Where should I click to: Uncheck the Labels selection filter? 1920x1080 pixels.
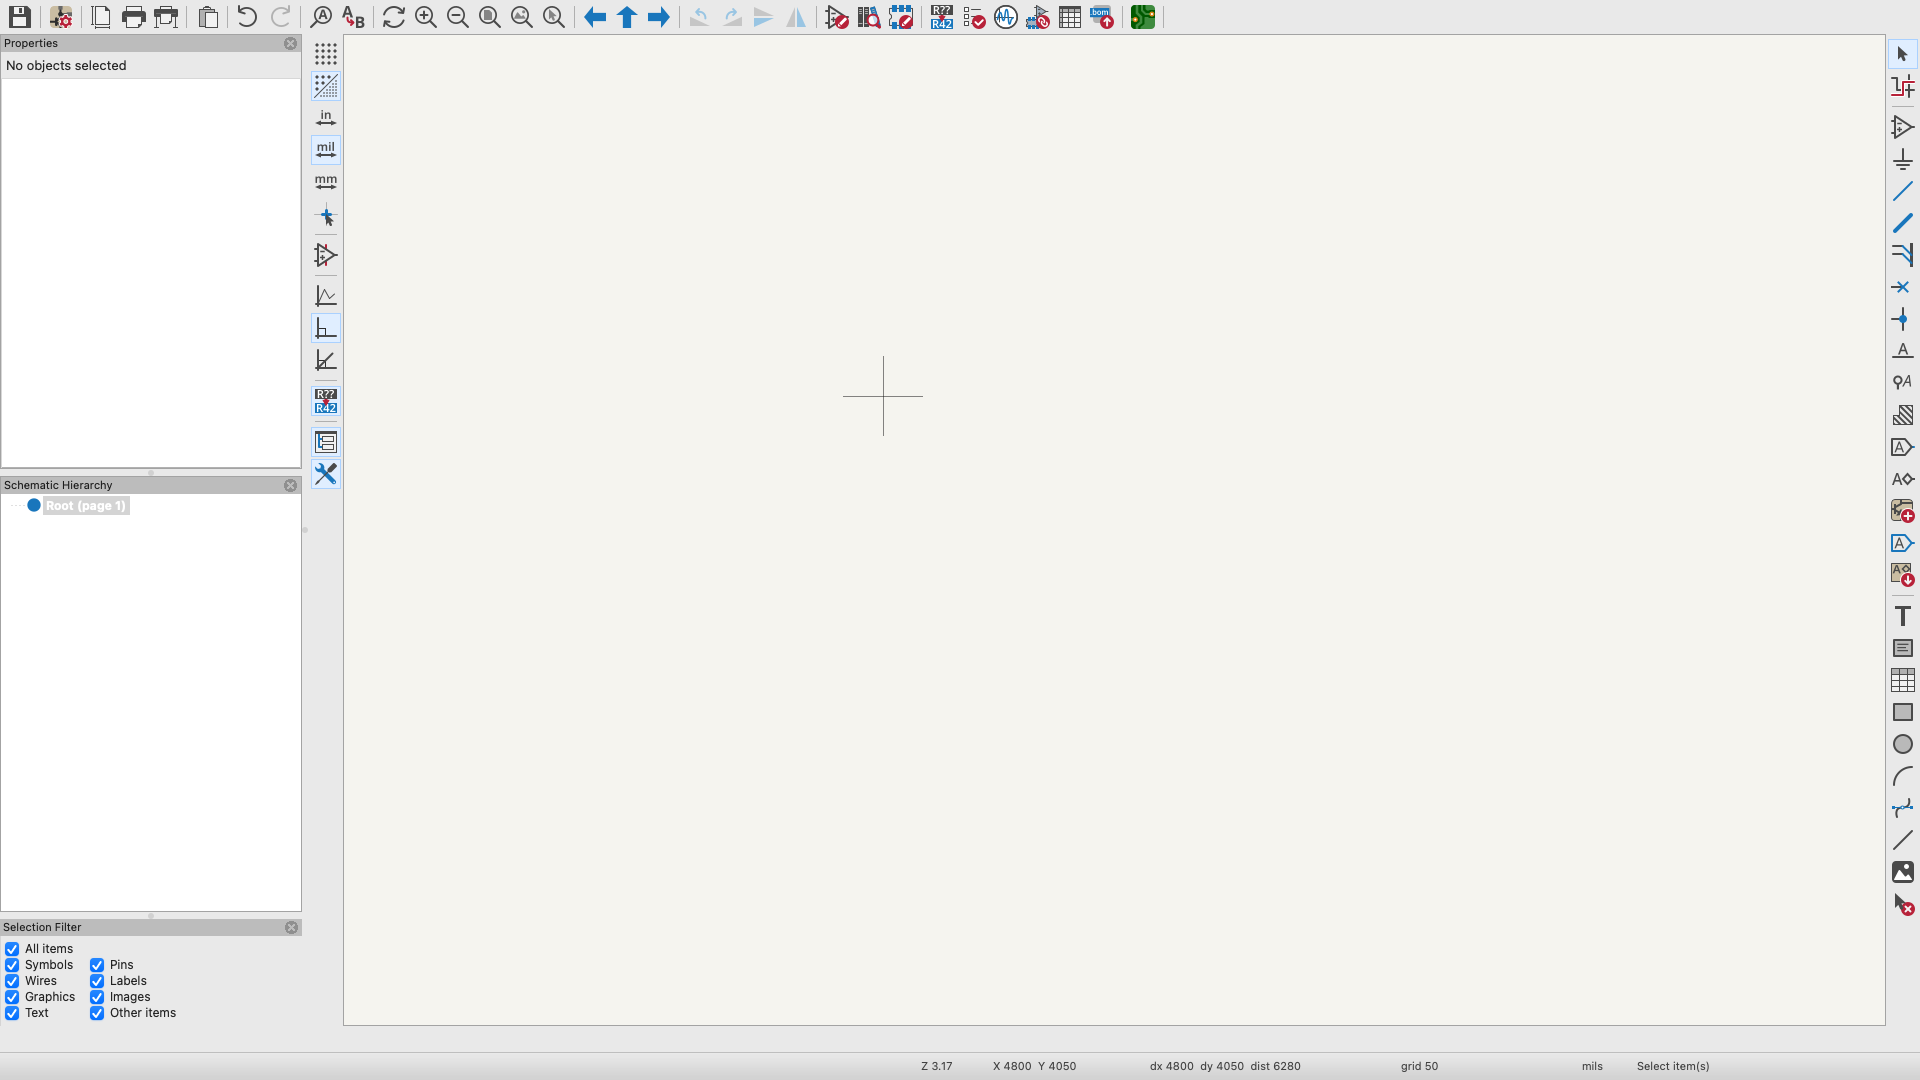click(x=97, y=981)
